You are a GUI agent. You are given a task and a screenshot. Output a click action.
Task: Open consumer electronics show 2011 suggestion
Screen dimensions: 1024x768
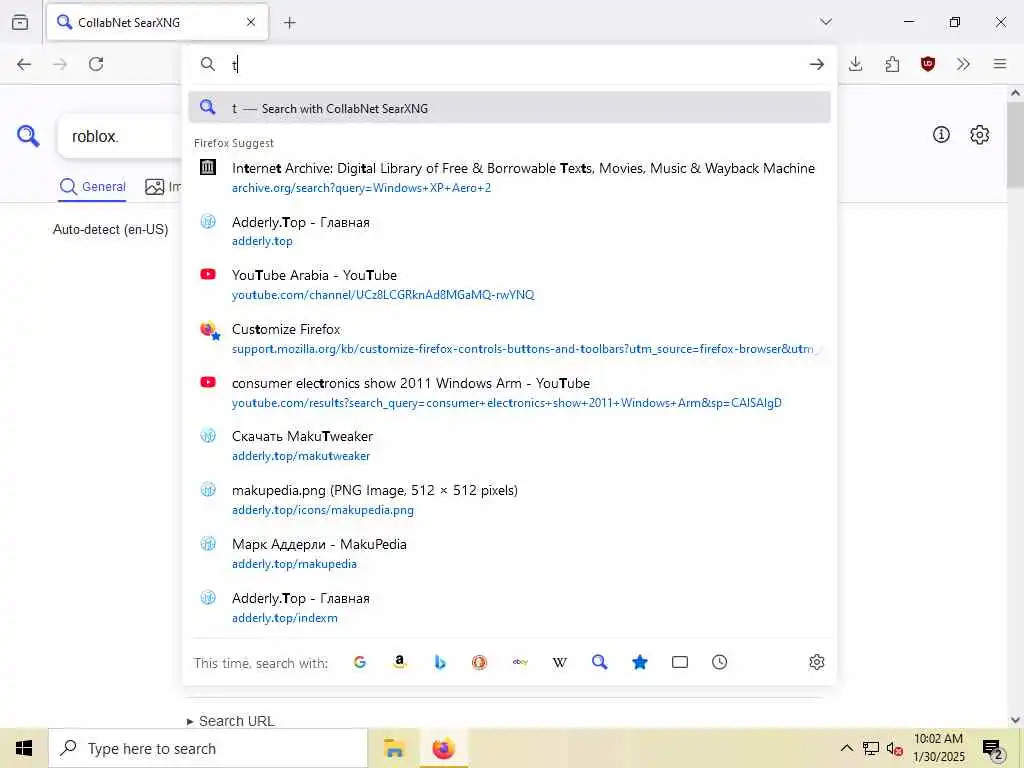coord(509,392)
